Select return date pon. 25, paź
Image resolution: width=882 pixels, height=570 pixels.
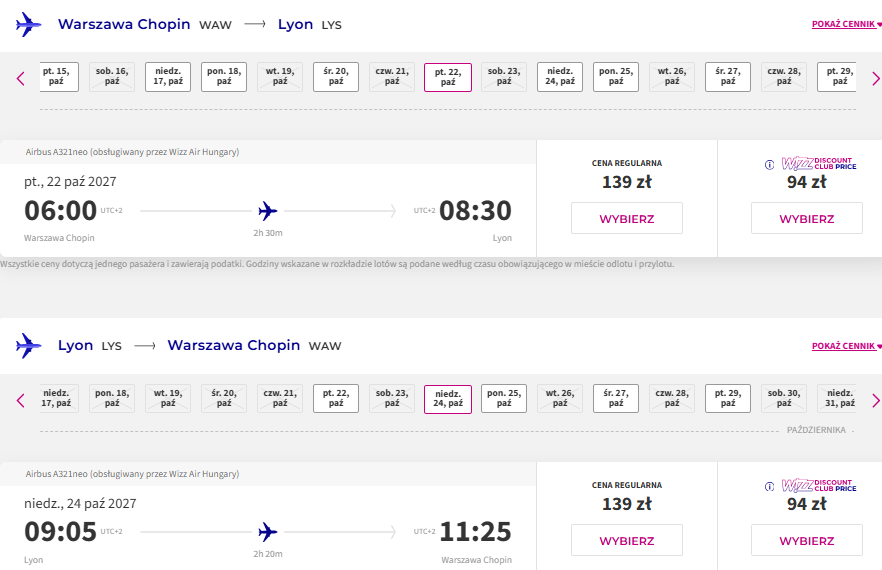click(x=504, y=398)
